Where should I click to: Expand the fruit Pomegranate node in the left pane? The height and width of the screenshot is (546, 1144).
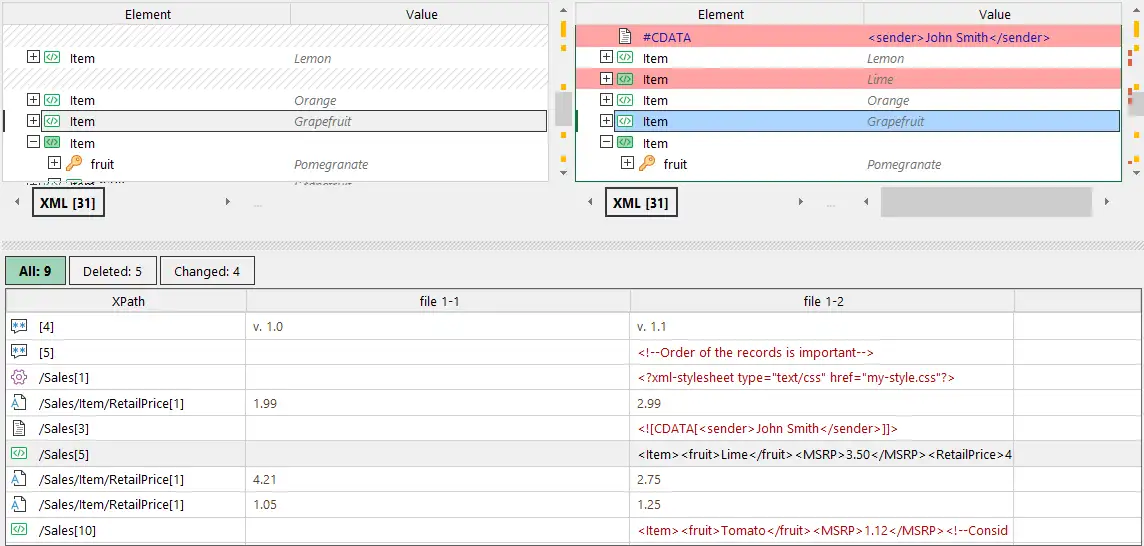click(54, 164)
